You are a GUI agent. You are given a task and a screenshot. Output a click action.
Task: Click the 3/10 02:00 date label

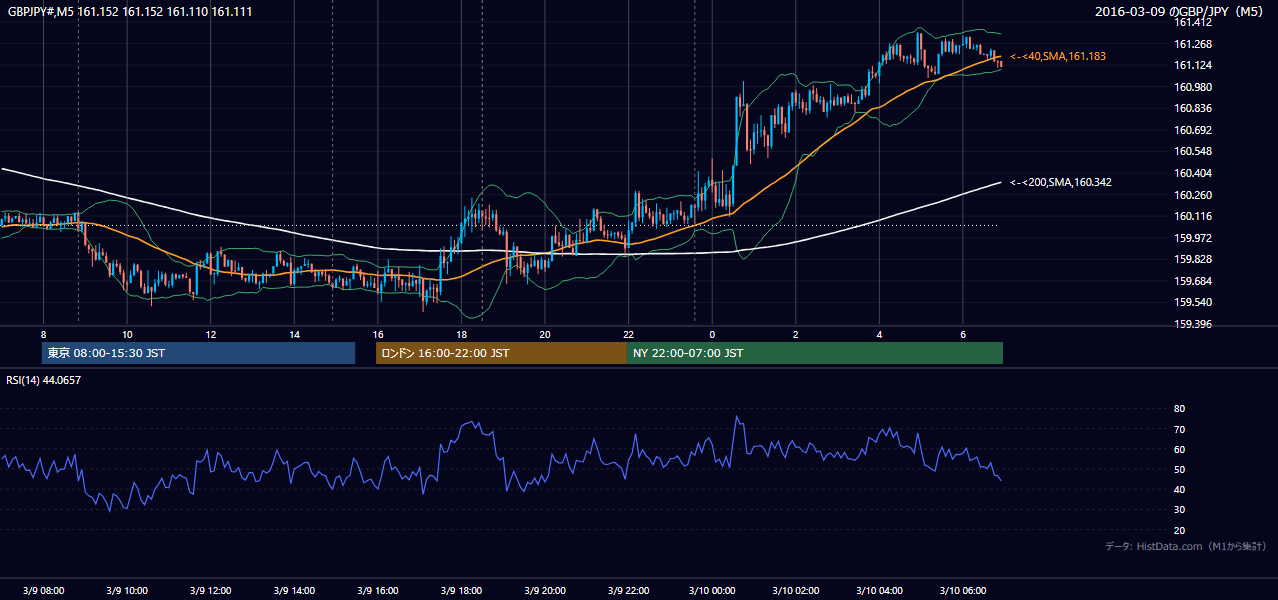(x=795, y=591)
